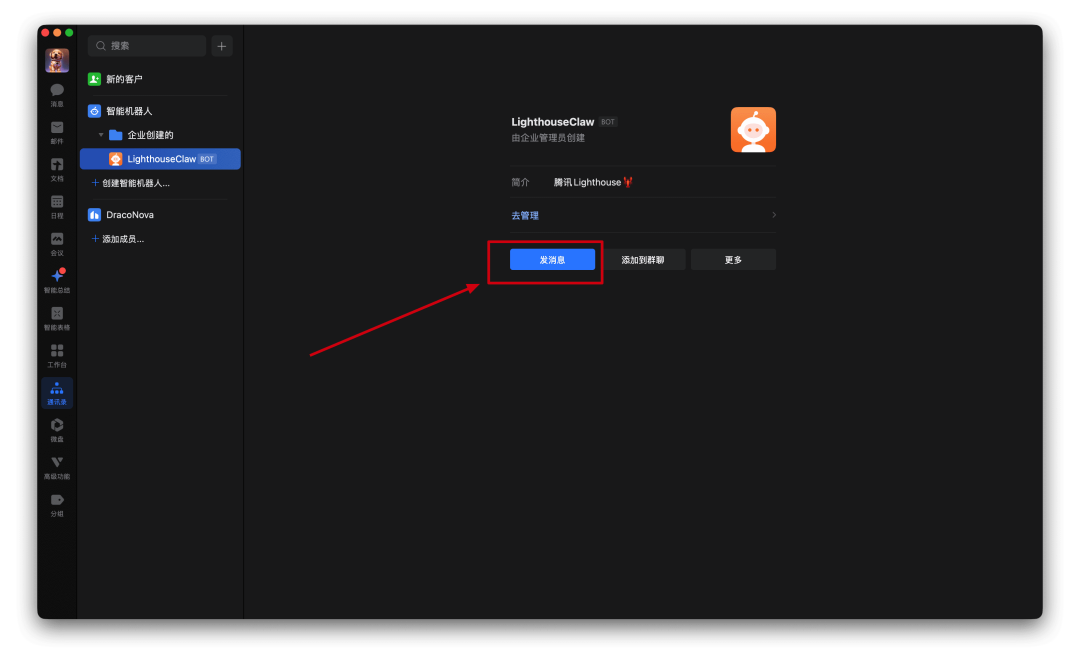Click the 智能总结 (Smart Summary) icon
1080x669 pixels.
coord(57,277)
